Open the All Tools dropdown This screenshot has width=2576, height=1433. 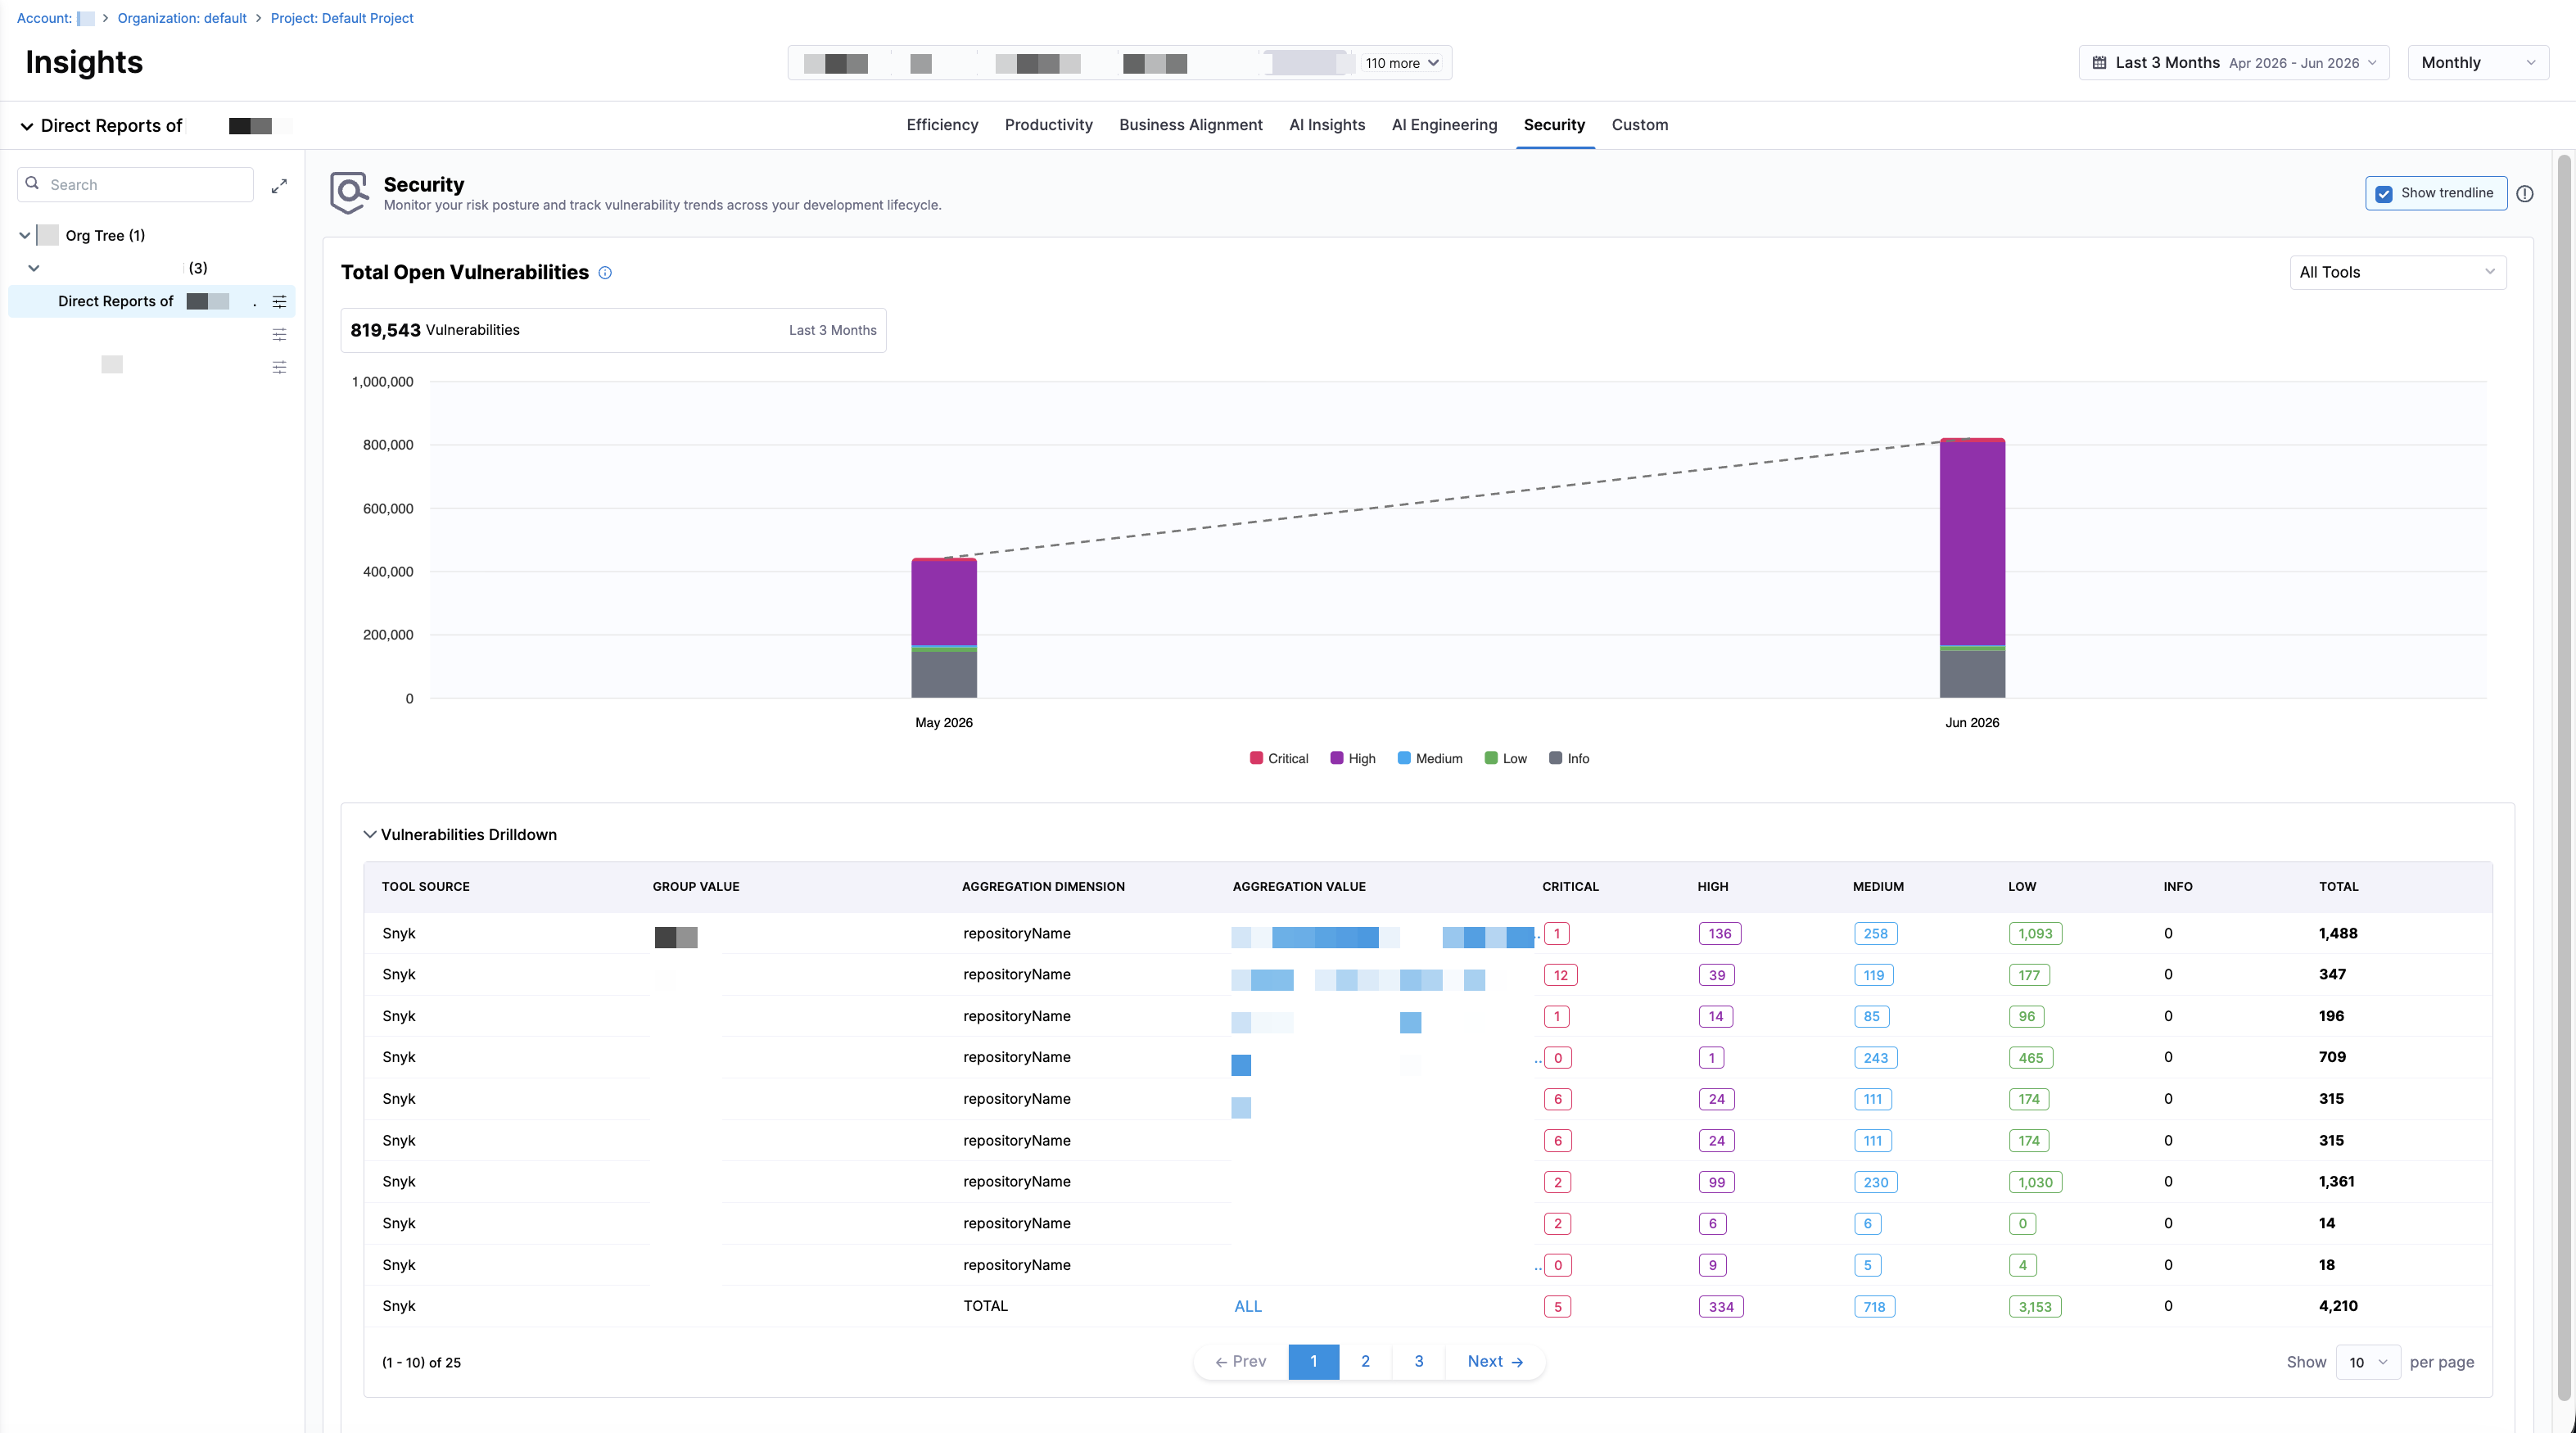[x=2397, y=272]
